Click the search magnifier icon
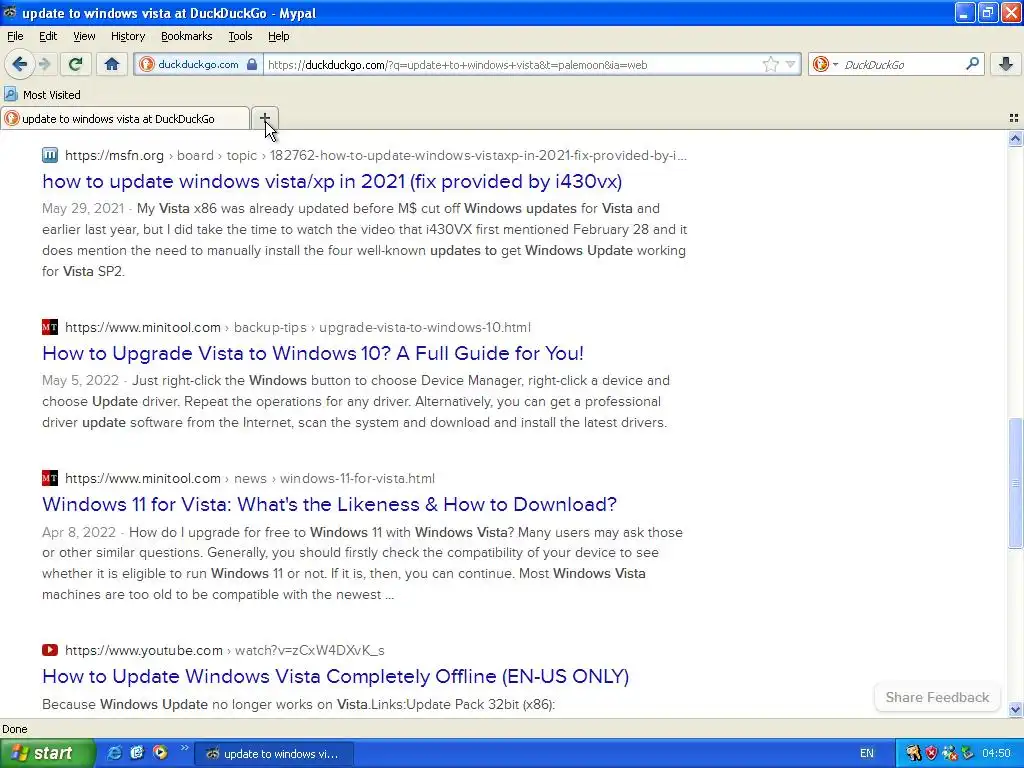 972,63
